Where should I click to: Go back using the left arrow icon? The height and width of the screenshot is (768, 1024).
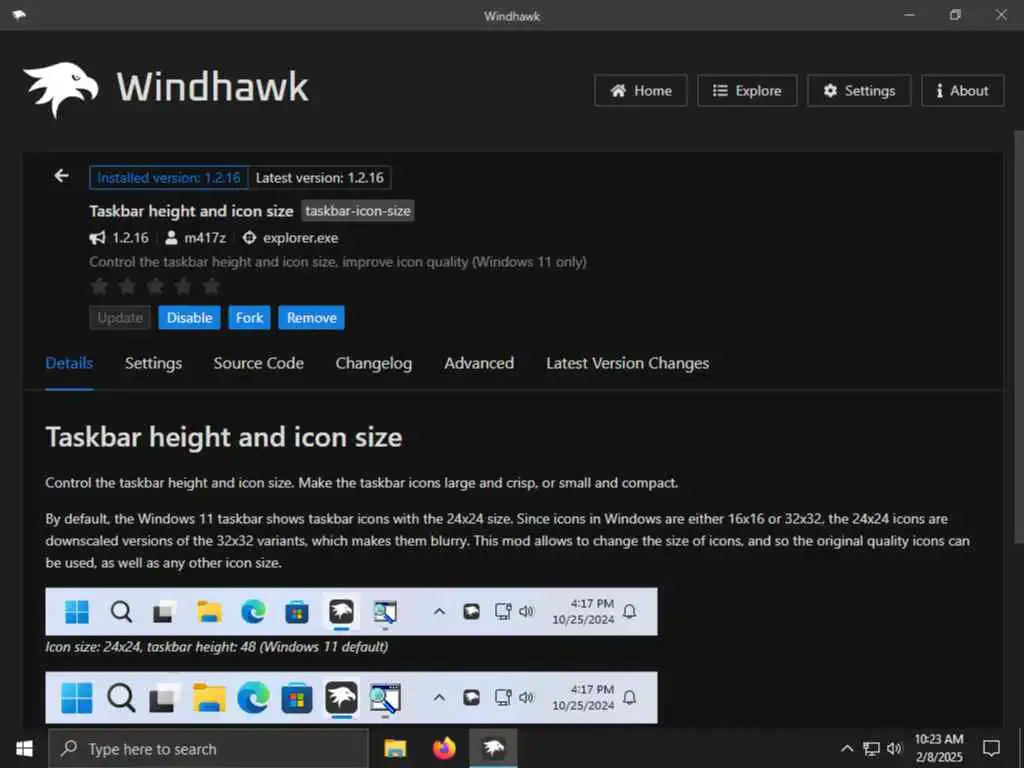tap(61, 176)
